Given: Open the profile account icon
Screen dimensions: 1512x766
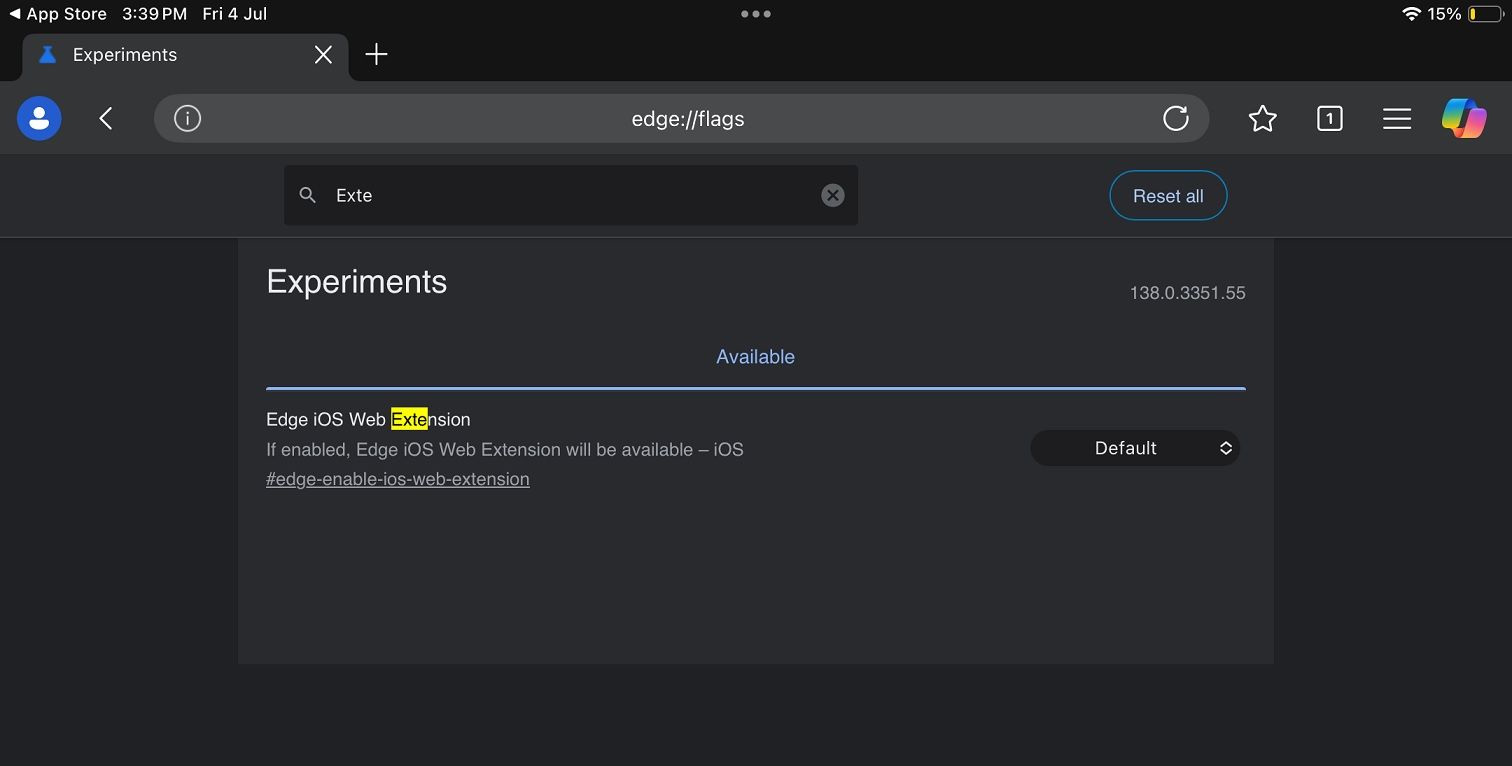Looking at the screenshot, I should pyautogui.click(x=39, y=119).
